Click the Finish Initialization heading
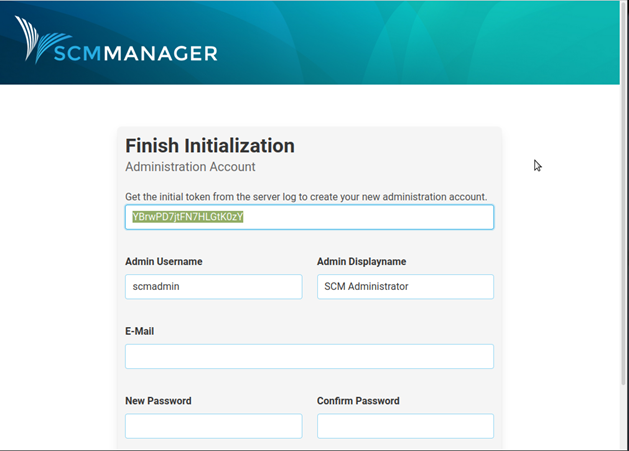 coord(210,146)
